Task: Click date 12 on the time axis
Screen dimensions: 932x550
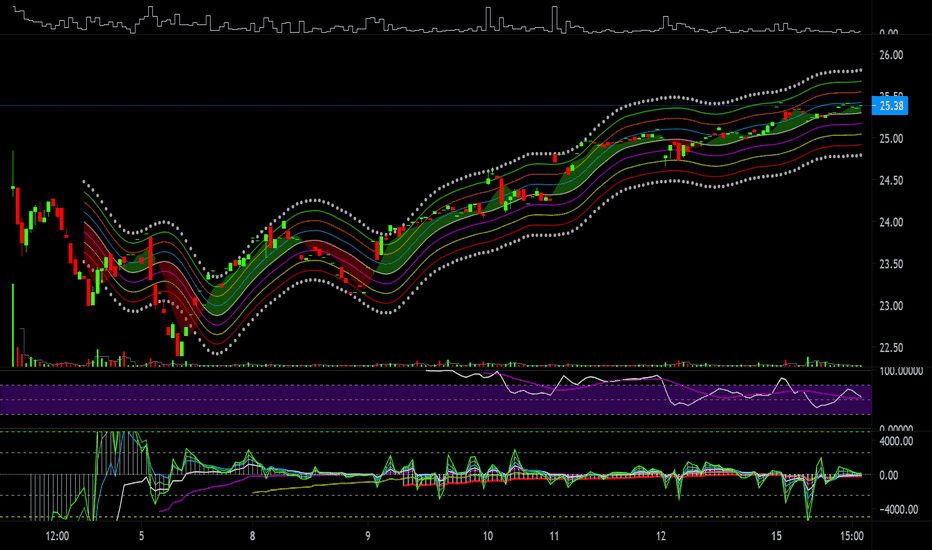Action: [661, 536]
